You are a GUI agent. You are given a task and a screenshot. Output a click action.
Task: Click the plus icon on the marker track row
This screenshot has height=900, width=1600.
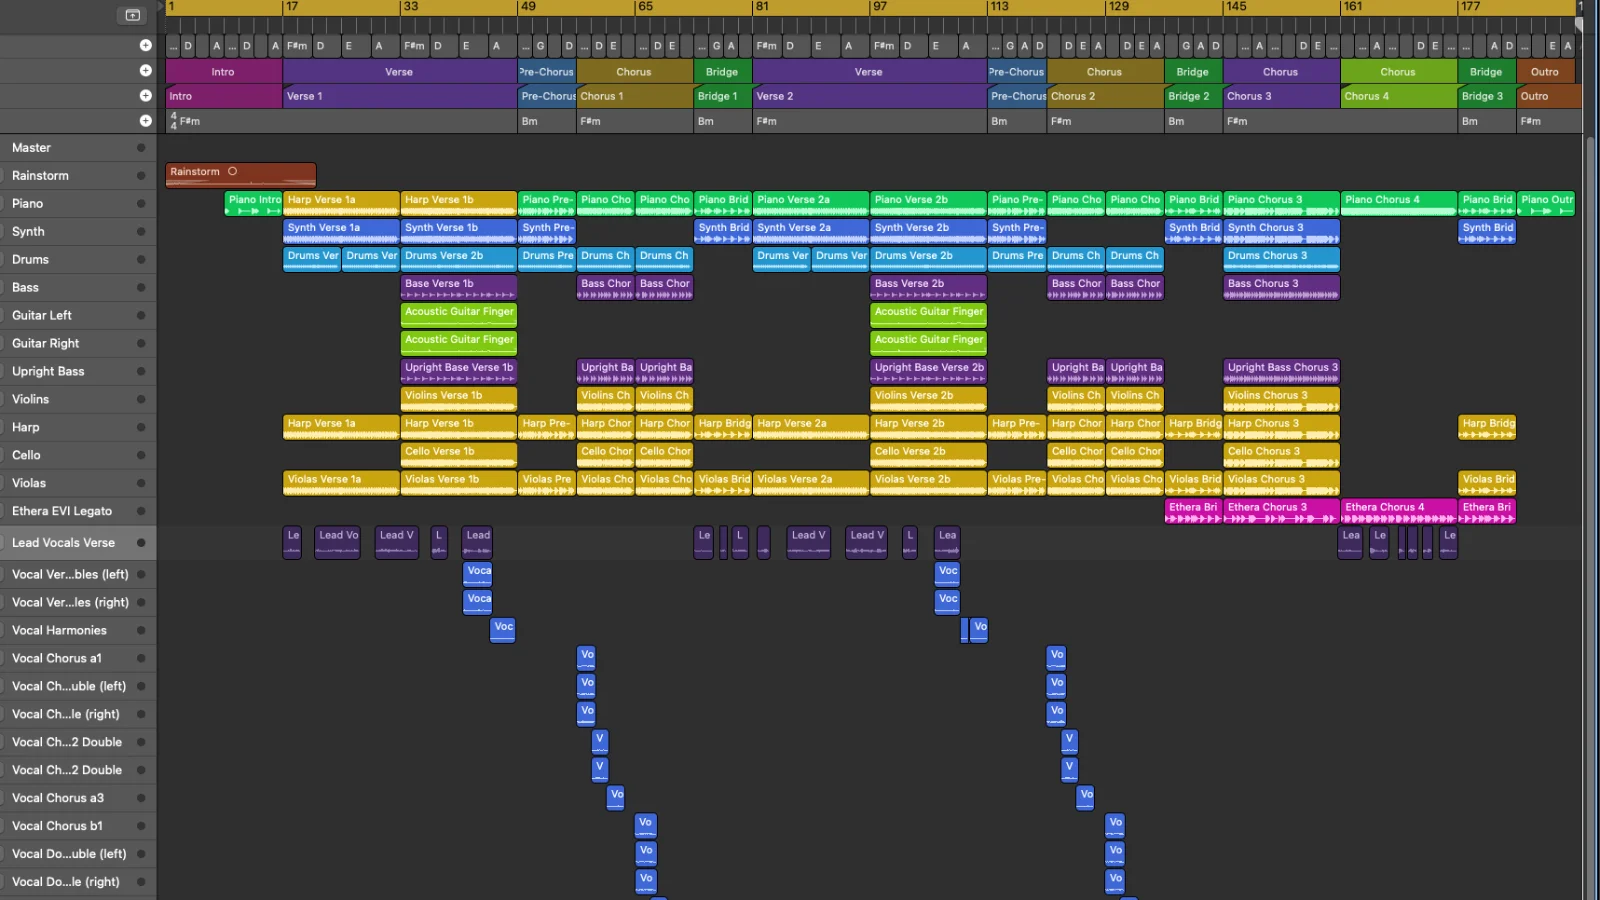[146, 96]
